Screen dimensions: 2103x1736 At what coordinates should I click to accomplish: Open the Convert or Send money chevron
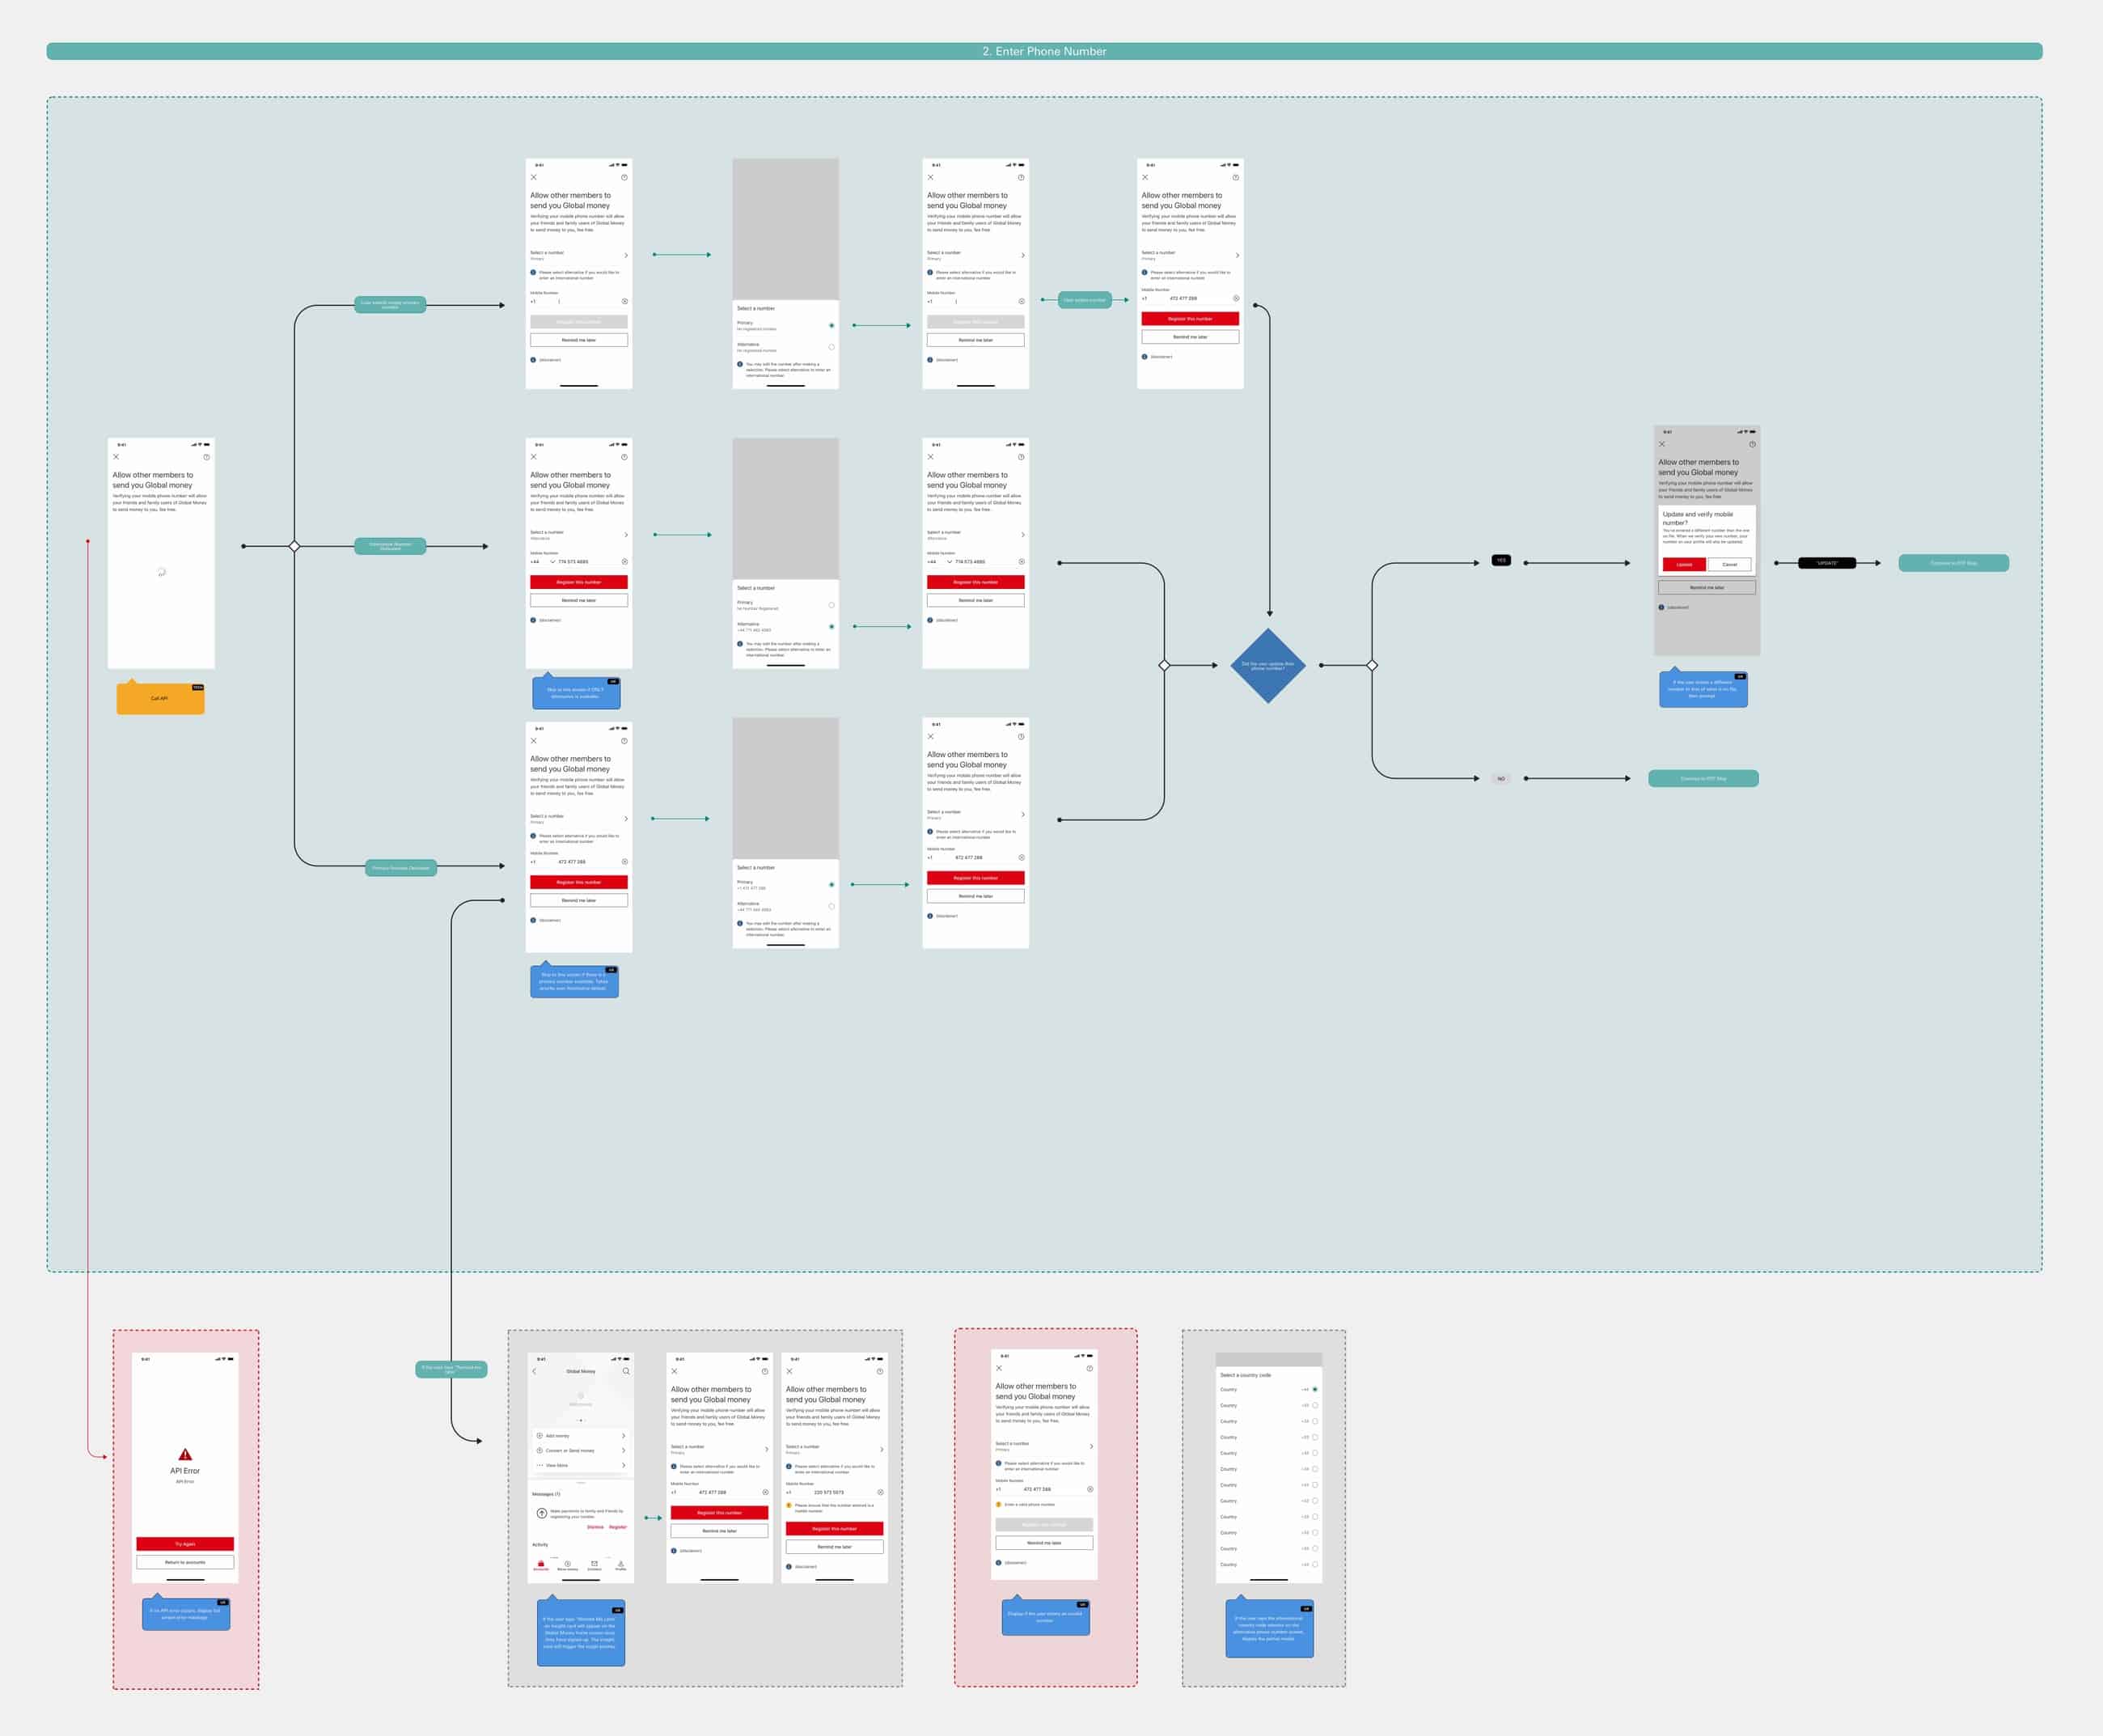tap(624, 1450)
